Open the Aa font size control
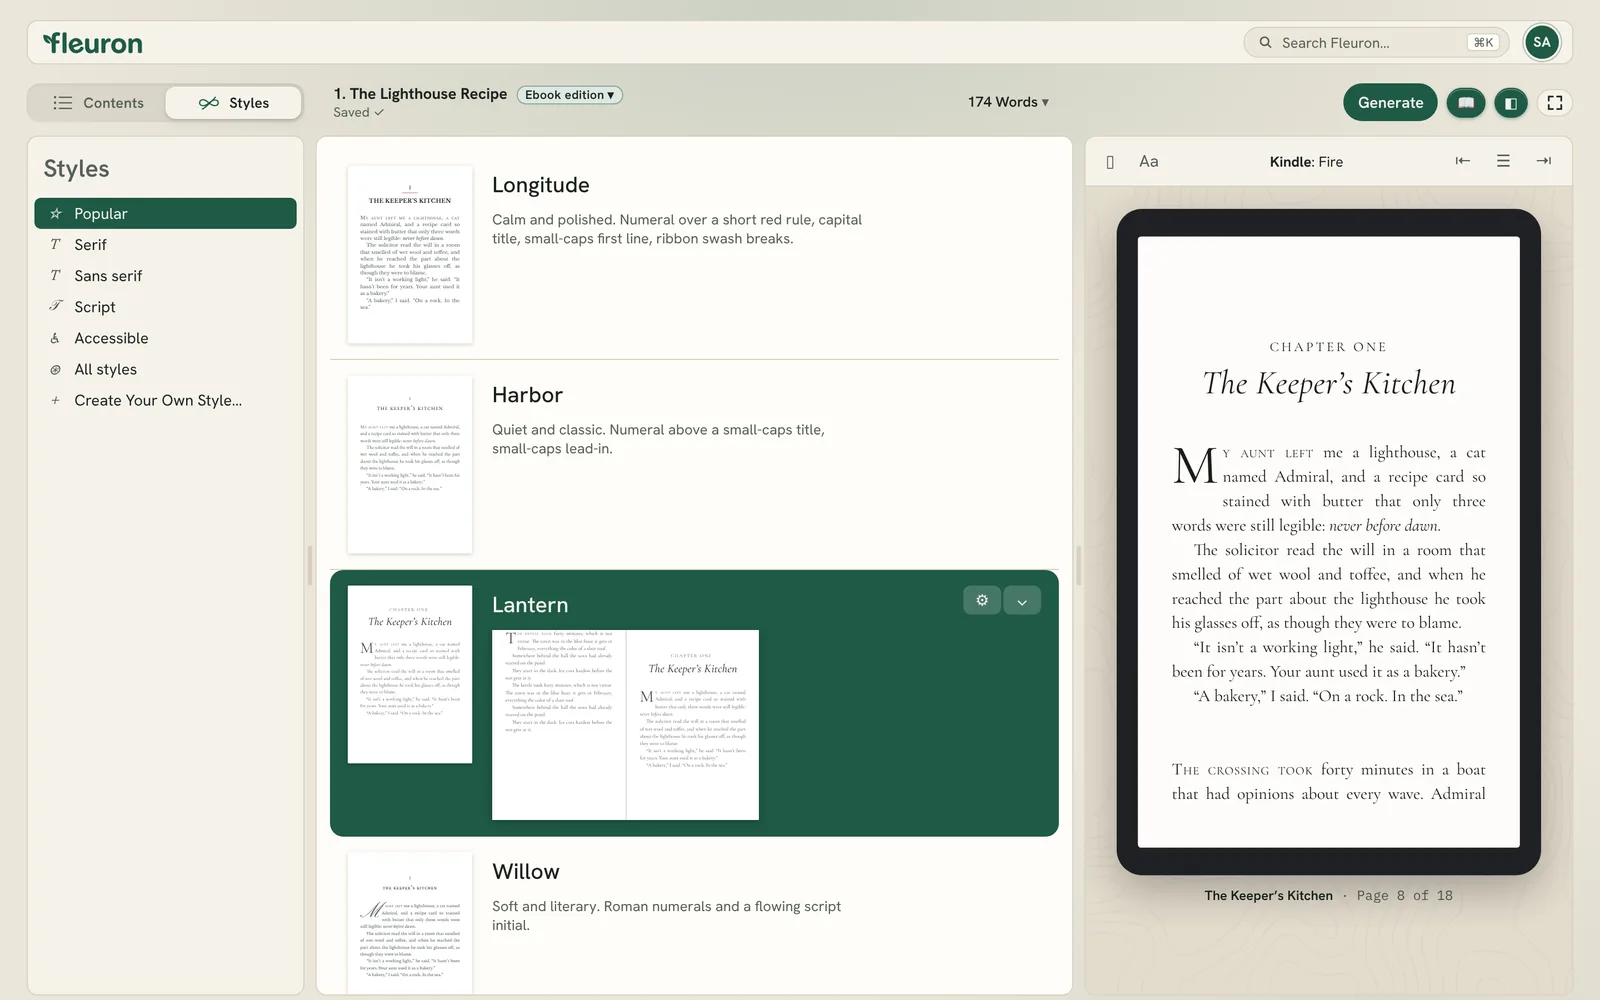The image size is (1600, 1000). pyautogui.click(x=1149, y=161)
